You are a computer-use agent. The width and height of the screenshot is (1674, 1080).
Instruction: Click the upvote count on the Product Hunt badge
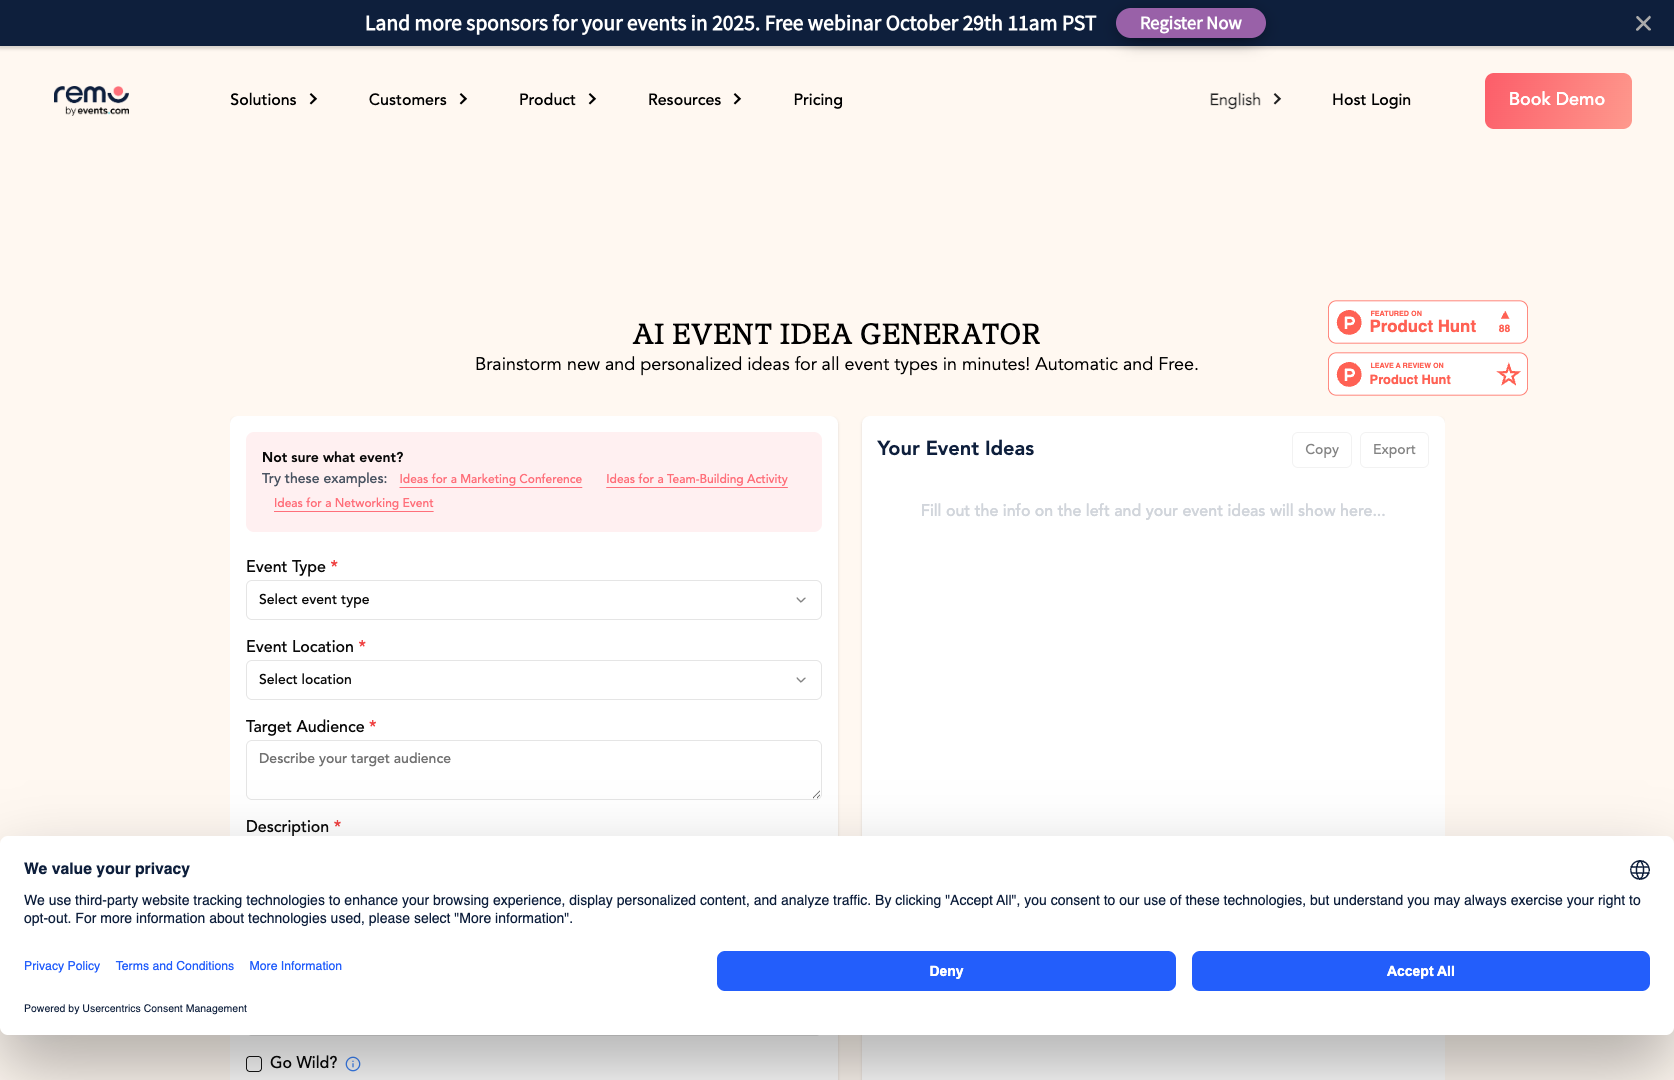(x=1504, y=321)
